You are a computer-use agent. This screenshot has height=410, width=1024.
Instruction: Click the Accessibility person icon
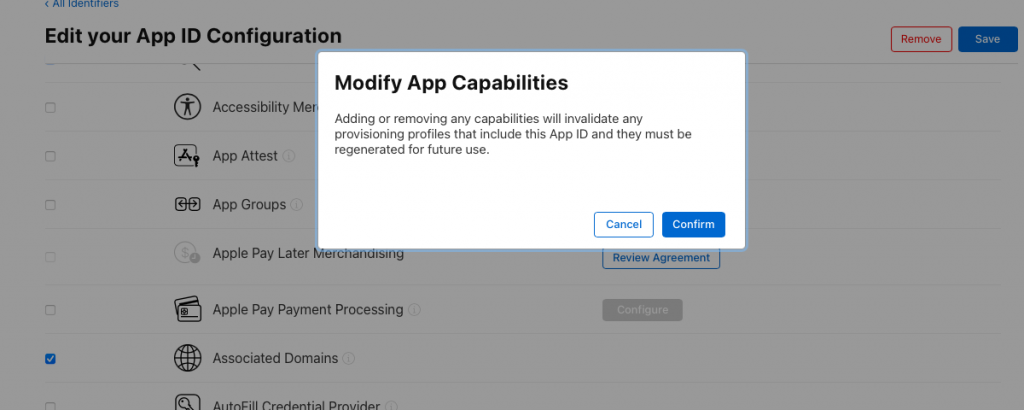tap(187, 107)
